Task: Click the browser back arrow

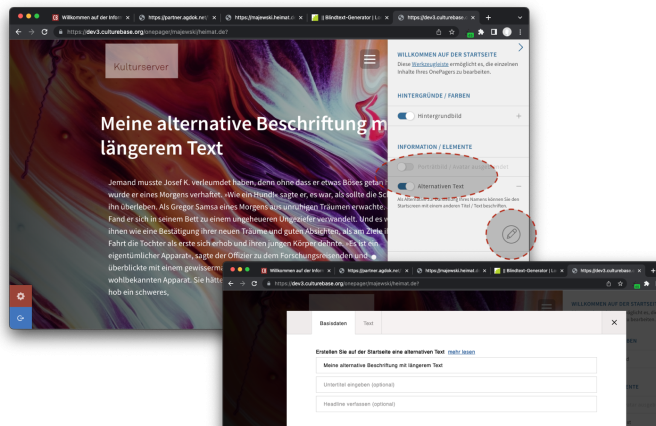Action: tap(18, 32)
